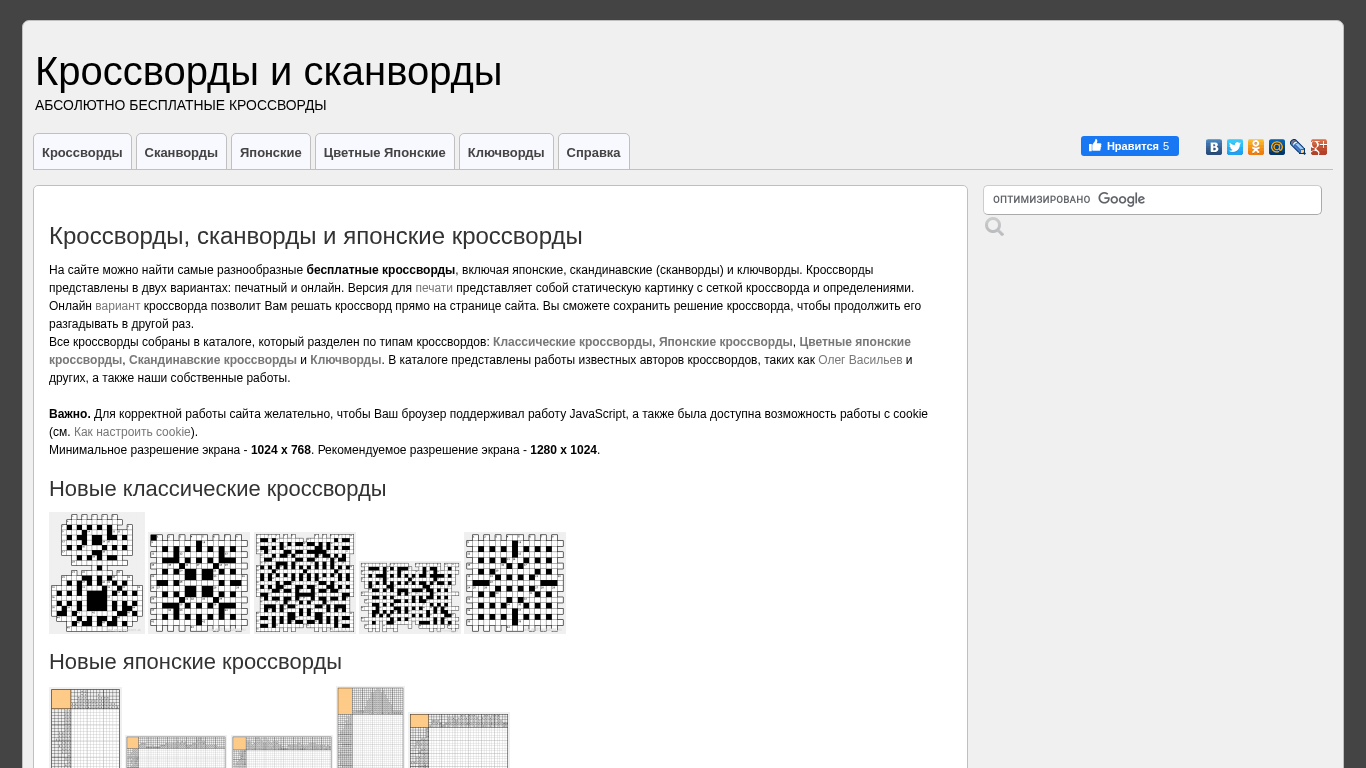Click the bold text 1024 x 768
The image size is (1366, 768).
click(281, 450)
